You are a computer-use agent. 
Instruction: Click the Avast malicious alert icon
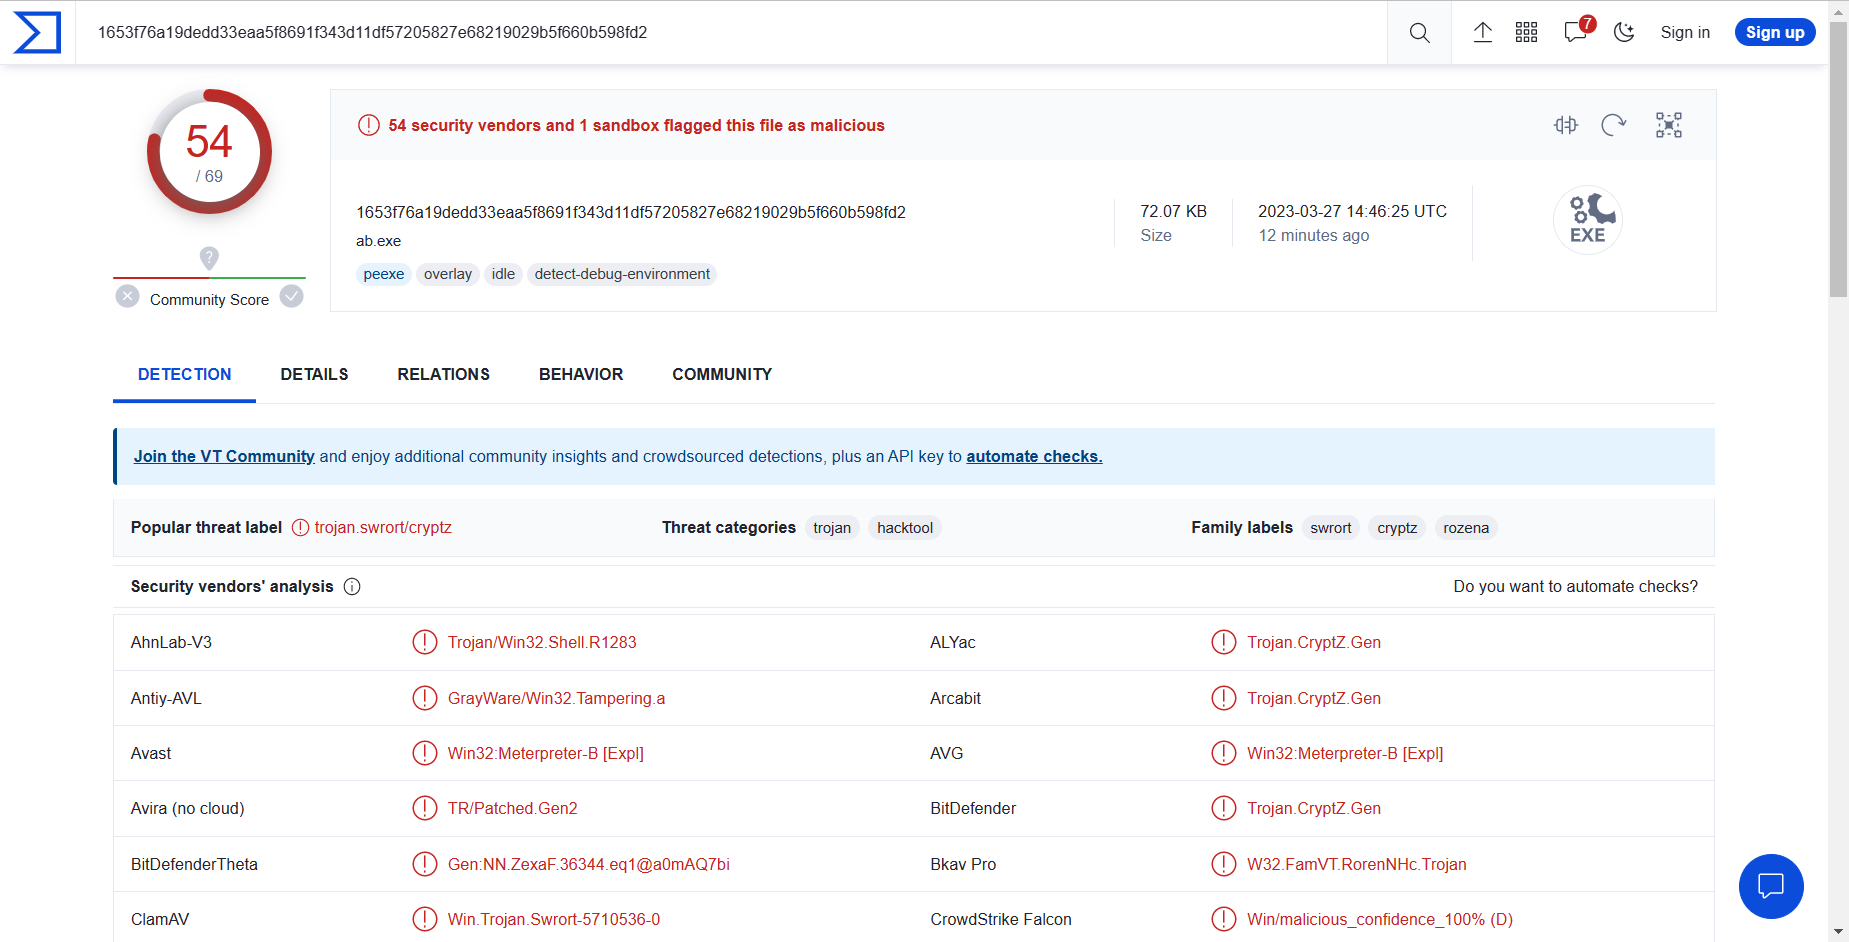coord(425,753)
